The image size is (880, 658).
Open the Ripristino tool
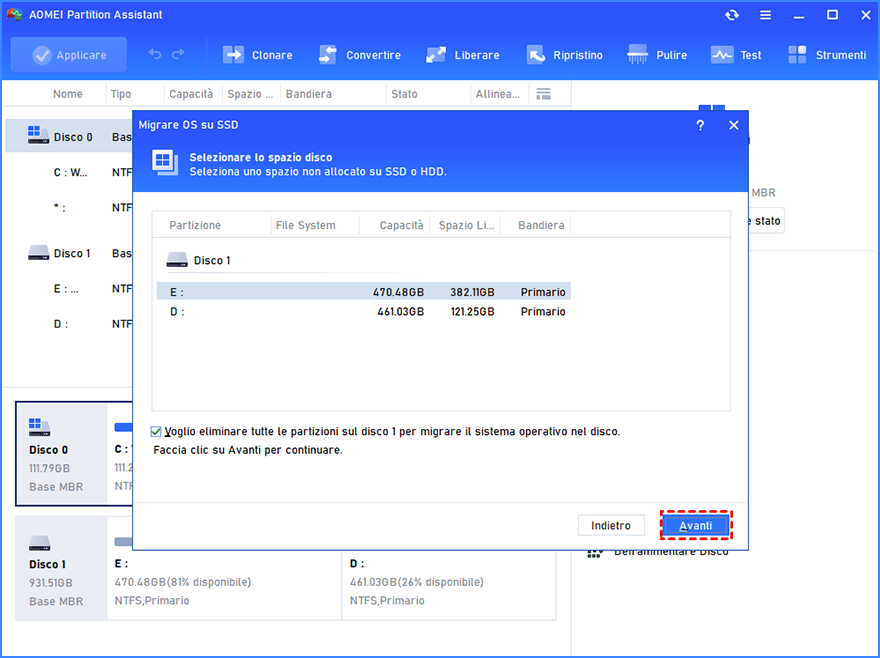tap(564, 55)
